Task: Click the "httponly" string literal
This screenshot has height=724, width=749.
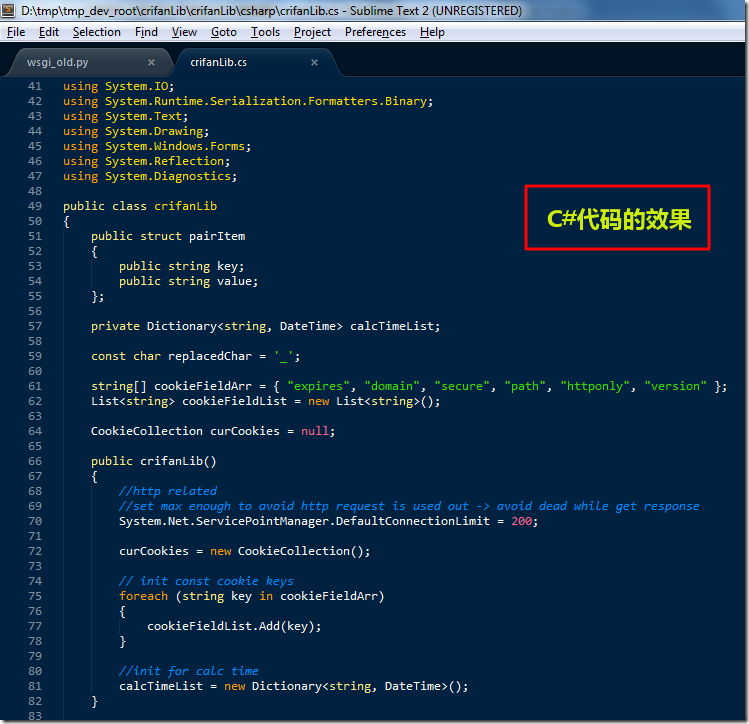Action: (x=595, y=386)
